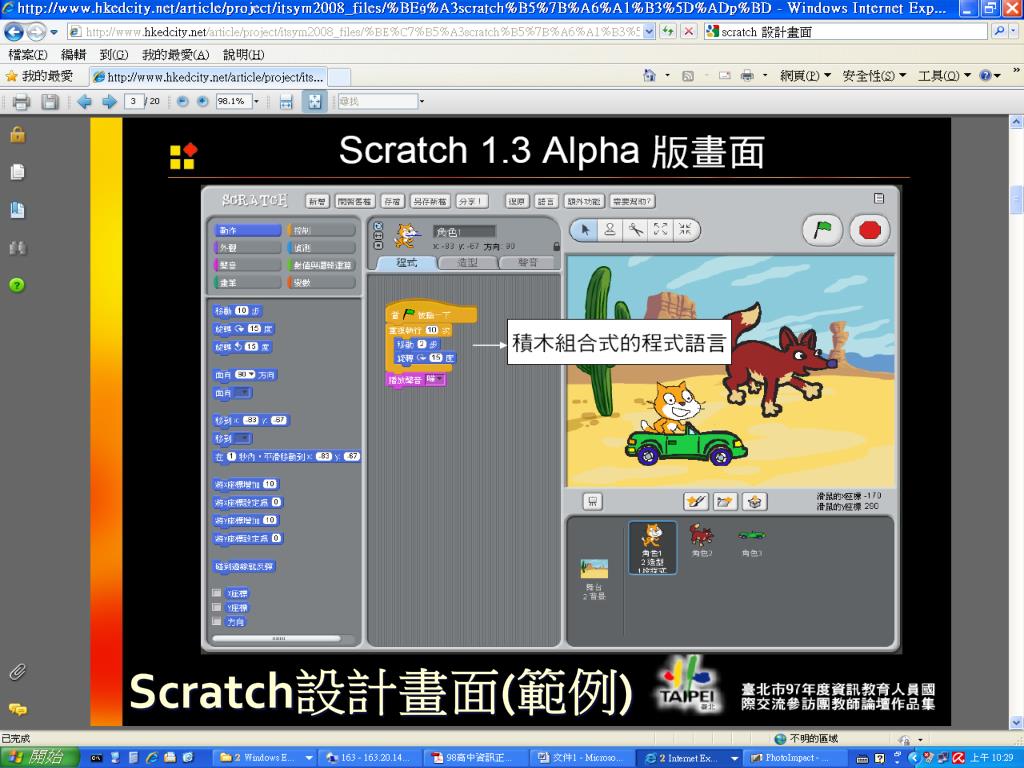Open the 我的最愛(A) menu

[x=176, y=55]
